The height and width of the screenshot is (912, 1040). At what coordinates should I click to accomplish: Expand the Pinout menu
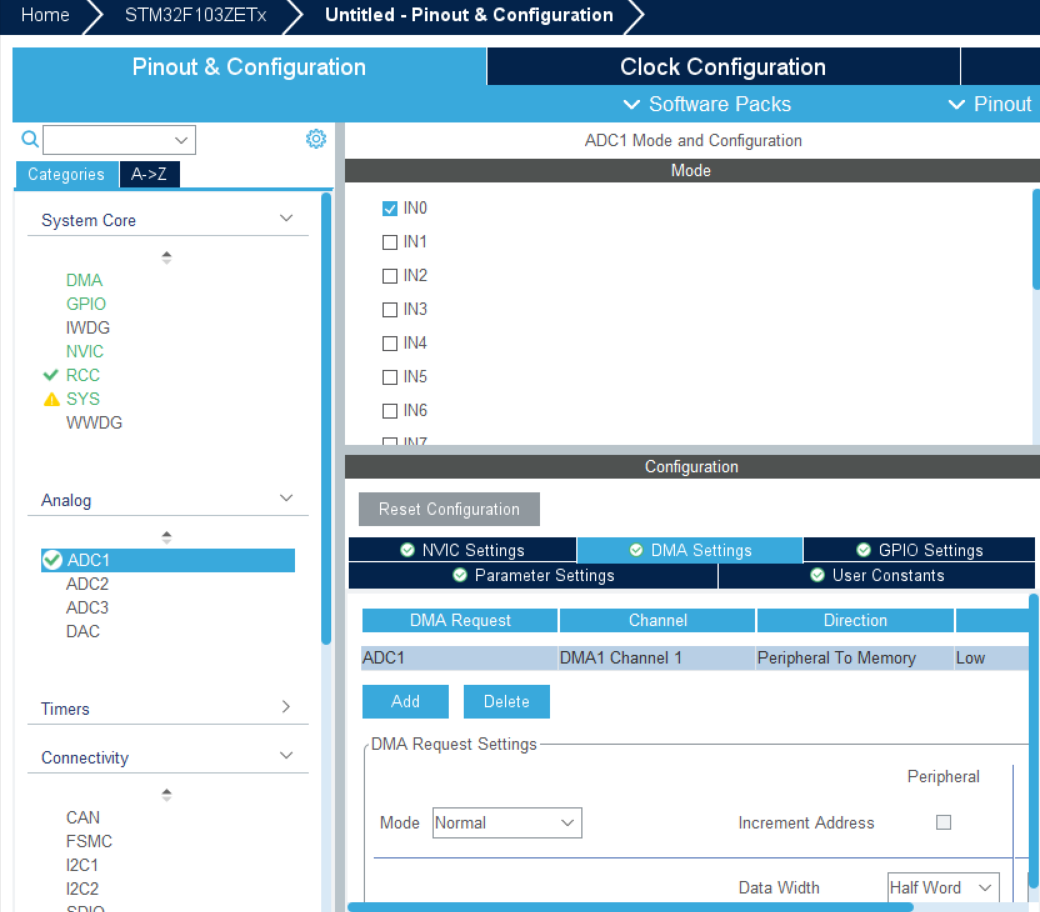[990, 104]
